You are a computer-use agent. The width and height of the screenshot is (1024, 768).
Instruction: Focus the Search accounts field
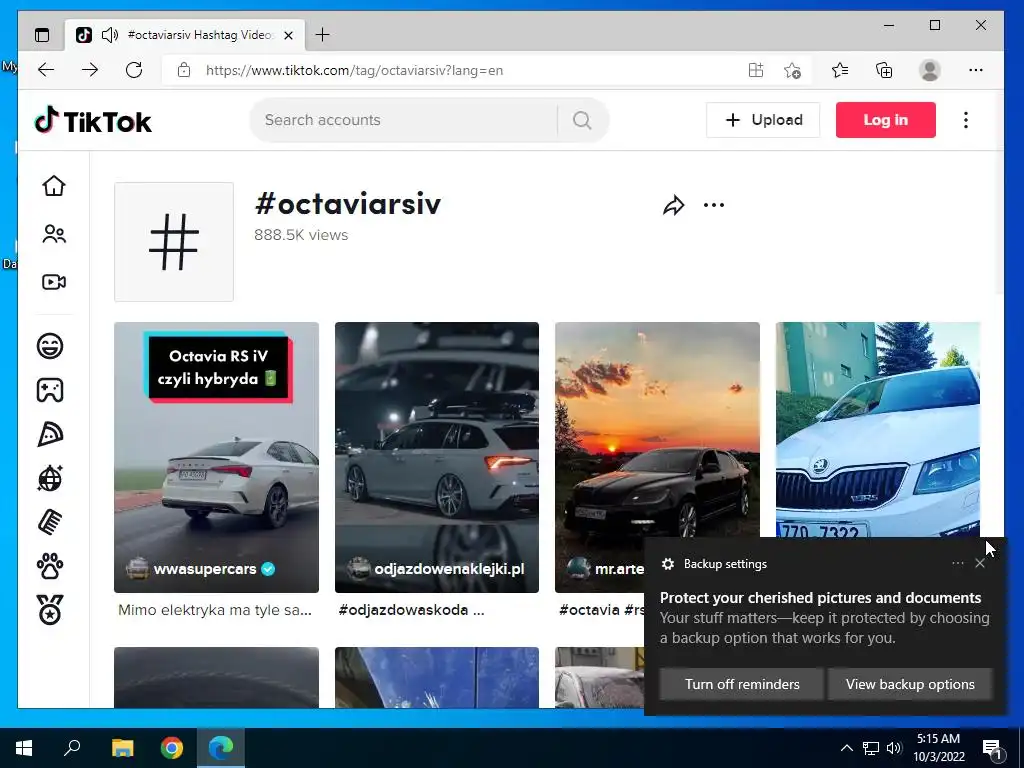(x=405, y=120)
